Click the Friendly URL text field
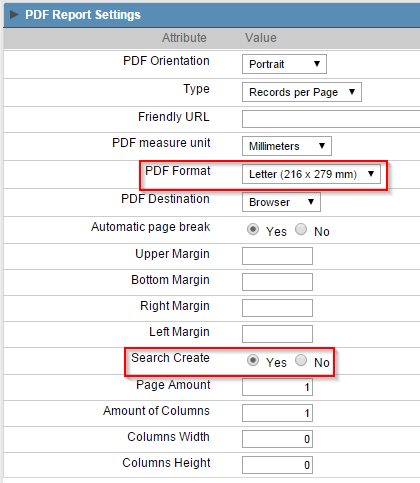This screenshot has width=420, height=483. 331,119
